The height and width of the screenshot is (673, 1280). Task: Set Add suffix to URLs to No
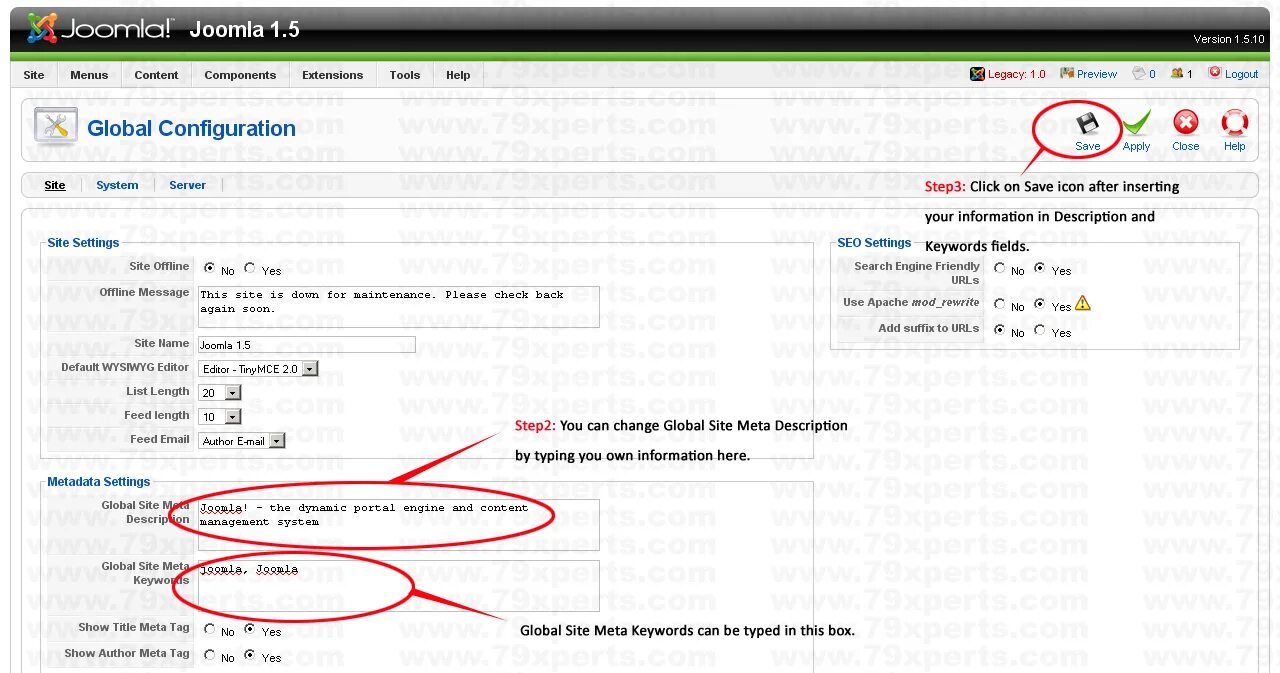1000,331
